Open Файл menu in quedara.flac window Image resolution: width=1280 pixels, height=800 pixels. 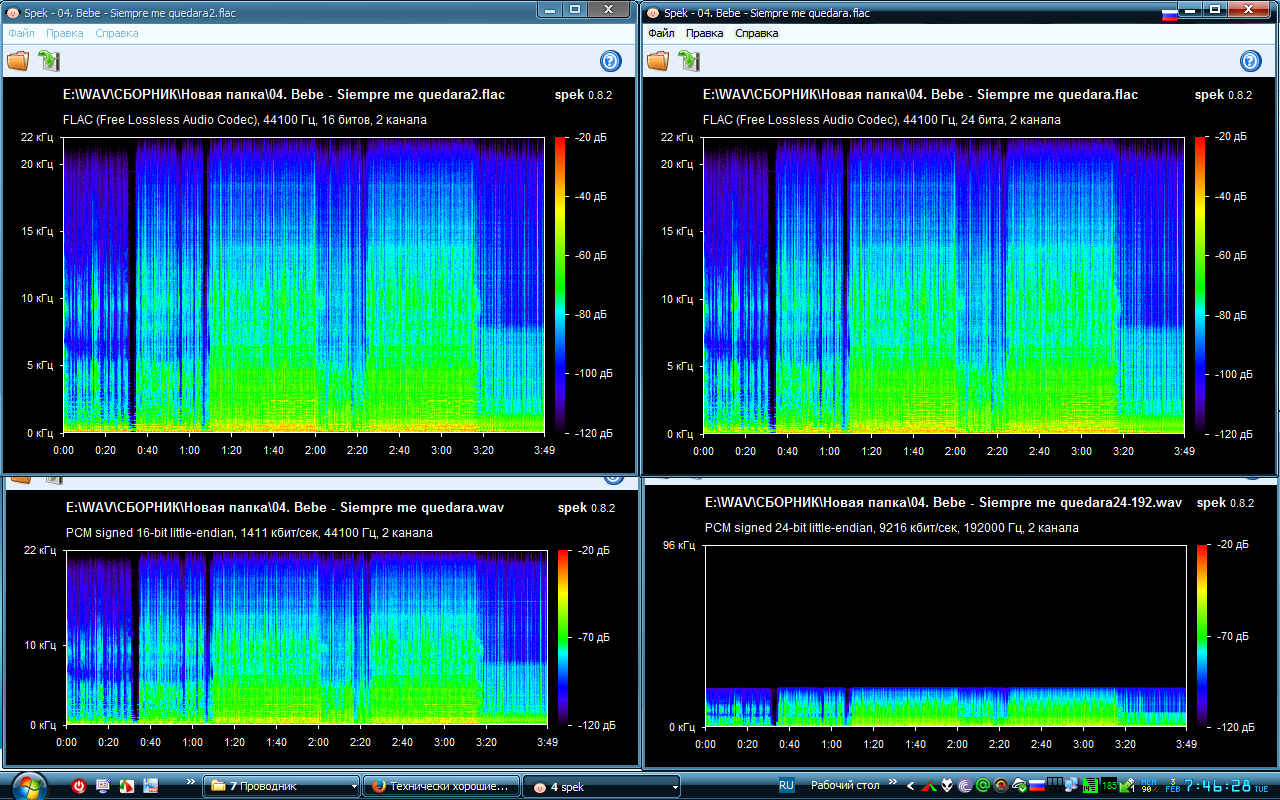point(661,33)
